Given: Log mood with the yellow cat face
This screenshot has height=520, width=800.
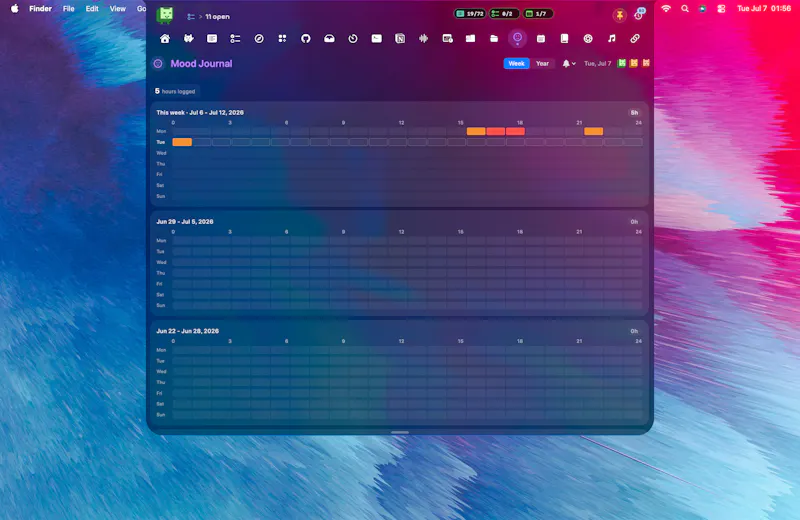Looking at the screenshot, I should [634, 63].
